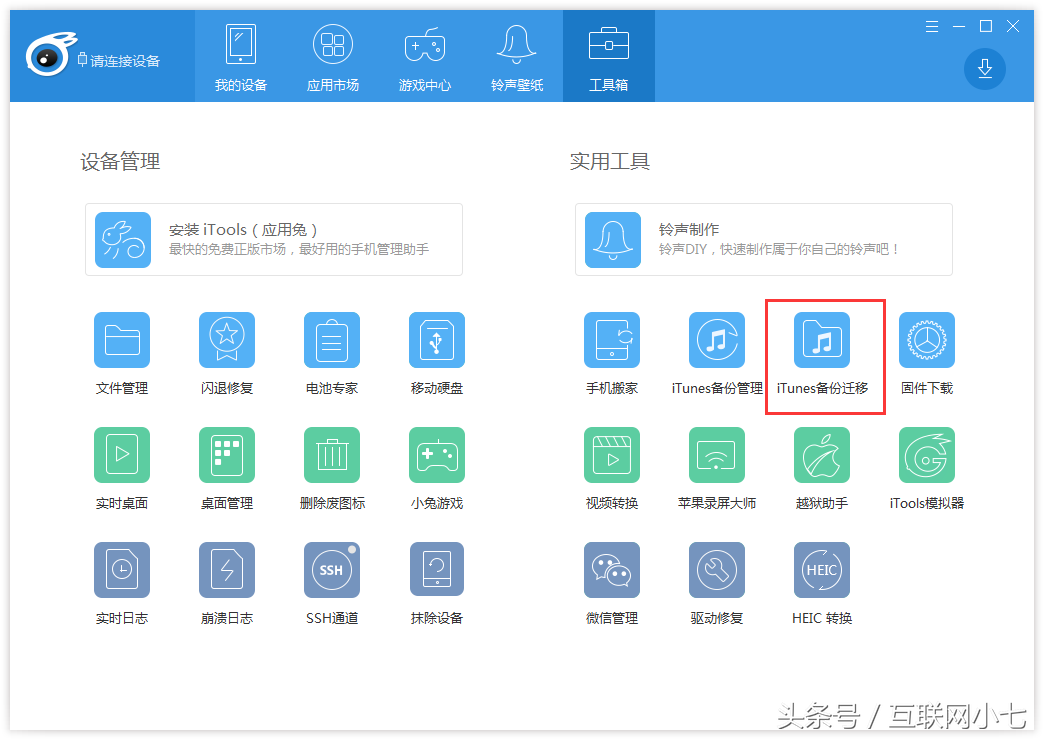
Task: Open the 固件下载 firmware download tool
Action: coord(927,341)
